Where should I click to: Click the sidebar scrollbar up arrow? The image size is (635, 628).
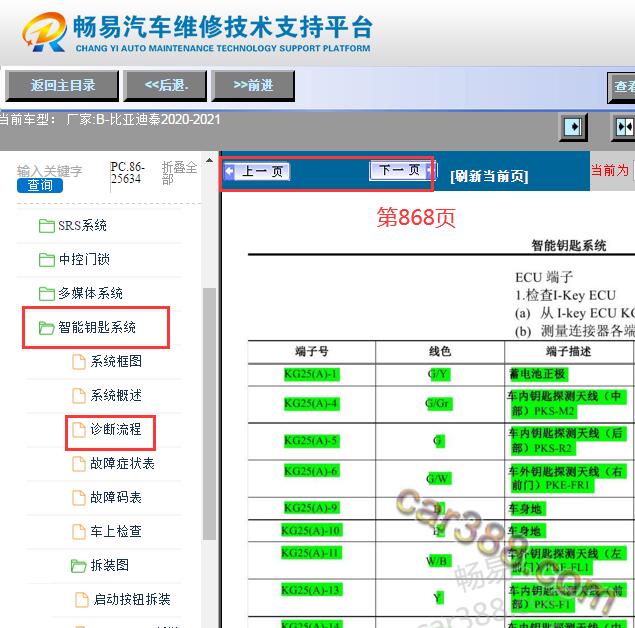209,160
